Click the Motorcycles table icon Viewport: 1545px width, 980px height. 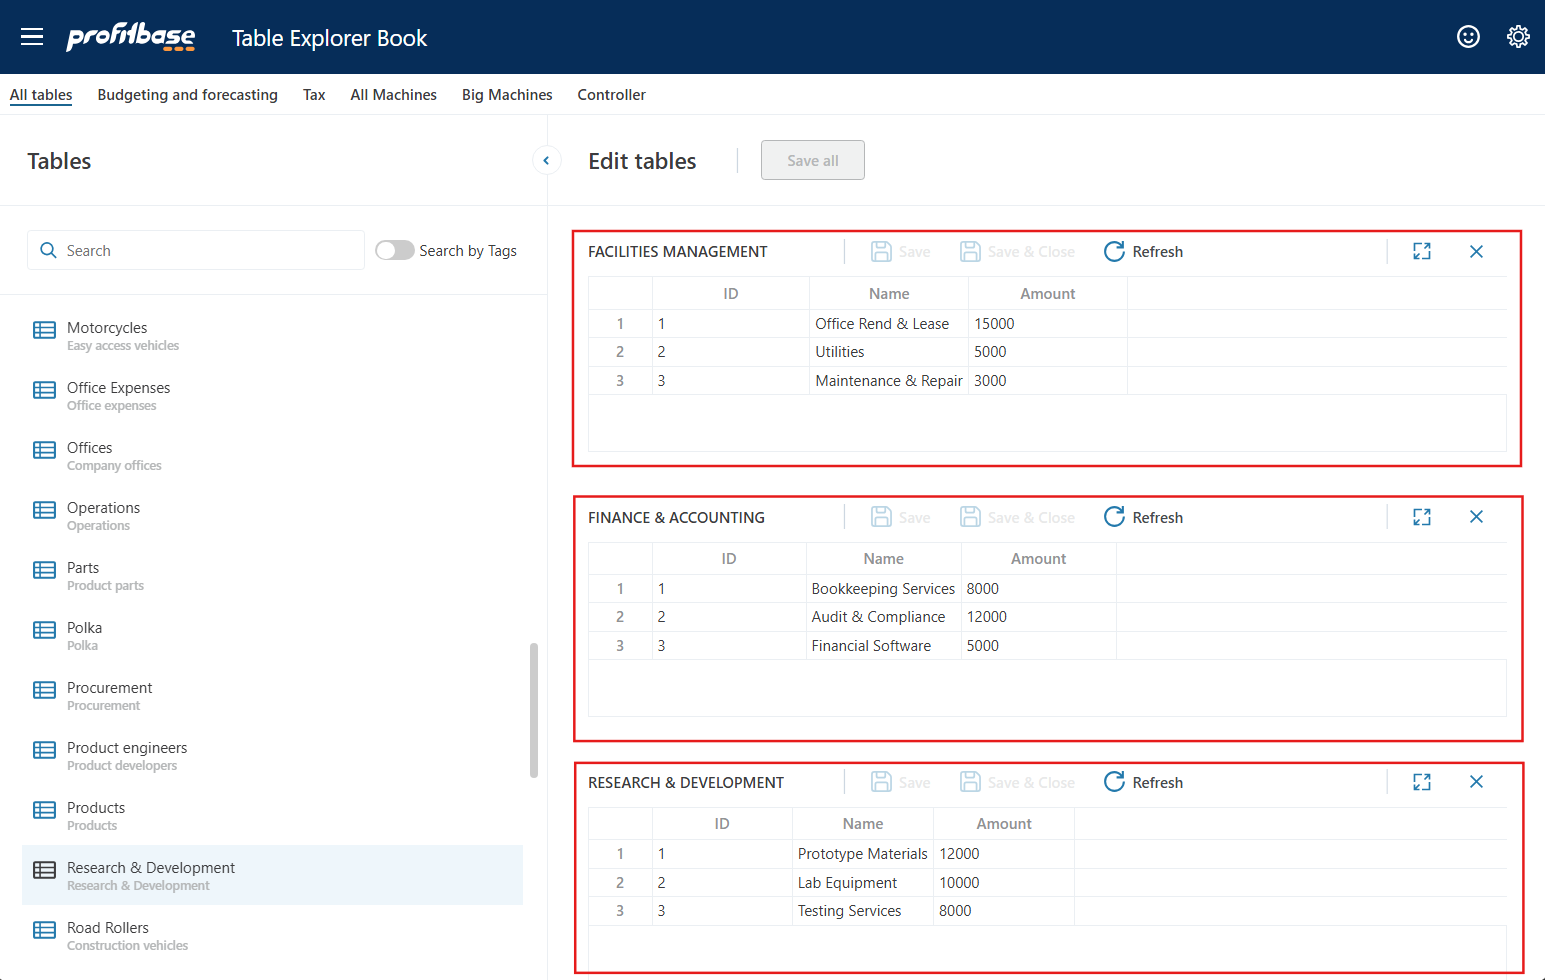pyautogui.click(x=45, y=331)
